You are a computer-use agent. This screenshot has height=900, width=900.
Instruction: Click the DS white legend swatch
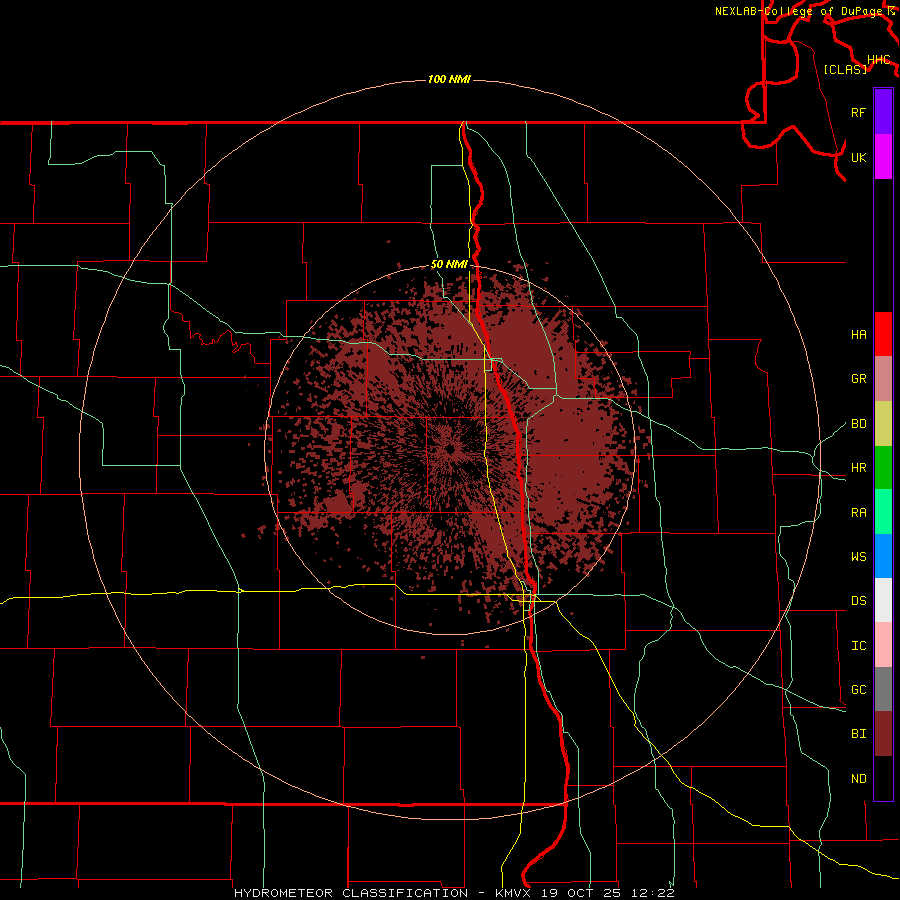coord(883,600)
